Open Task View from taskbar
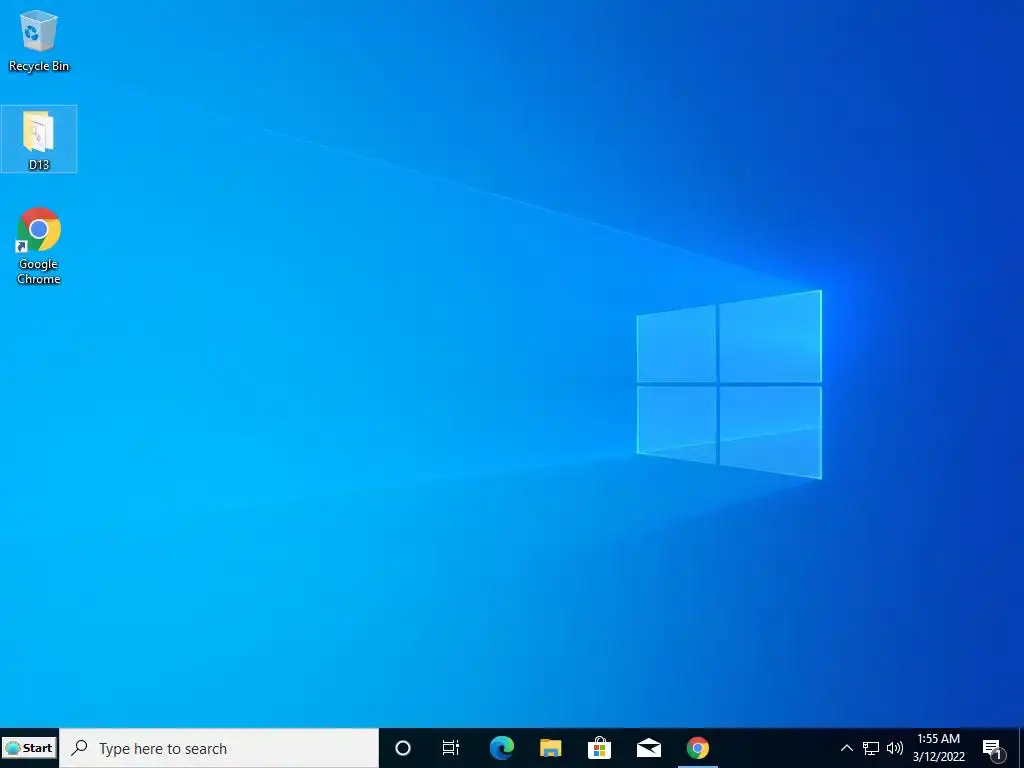 pyautogui.click(x=451, y=748)
